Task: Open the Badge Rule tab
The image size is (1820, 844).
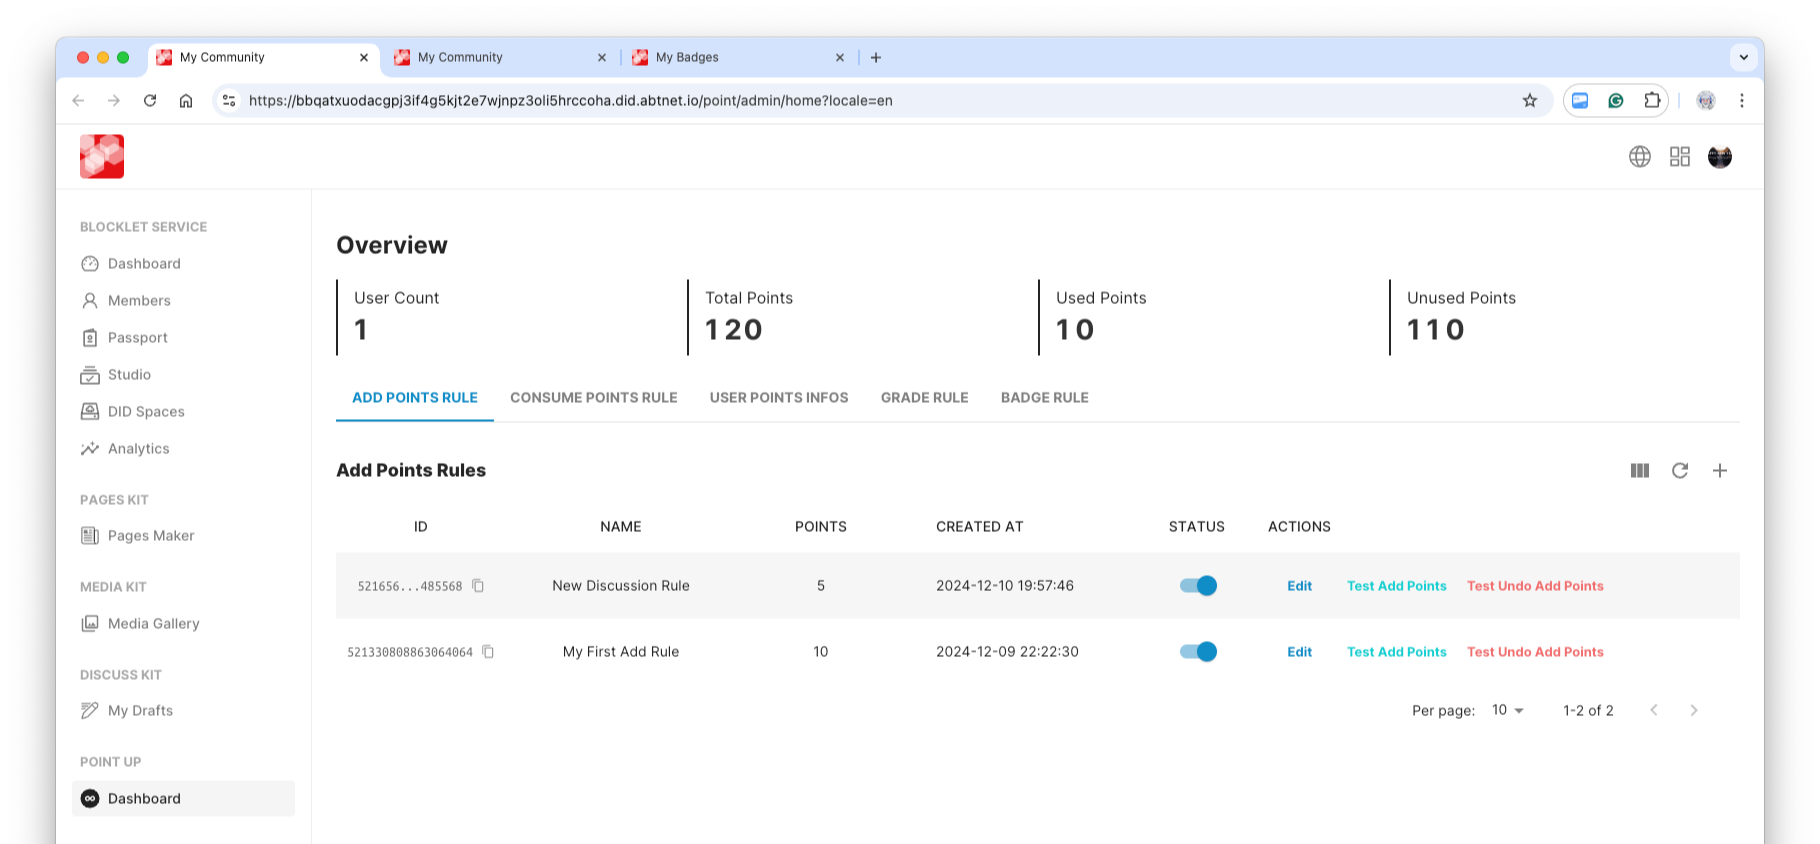Action: tap(1044, 398)
